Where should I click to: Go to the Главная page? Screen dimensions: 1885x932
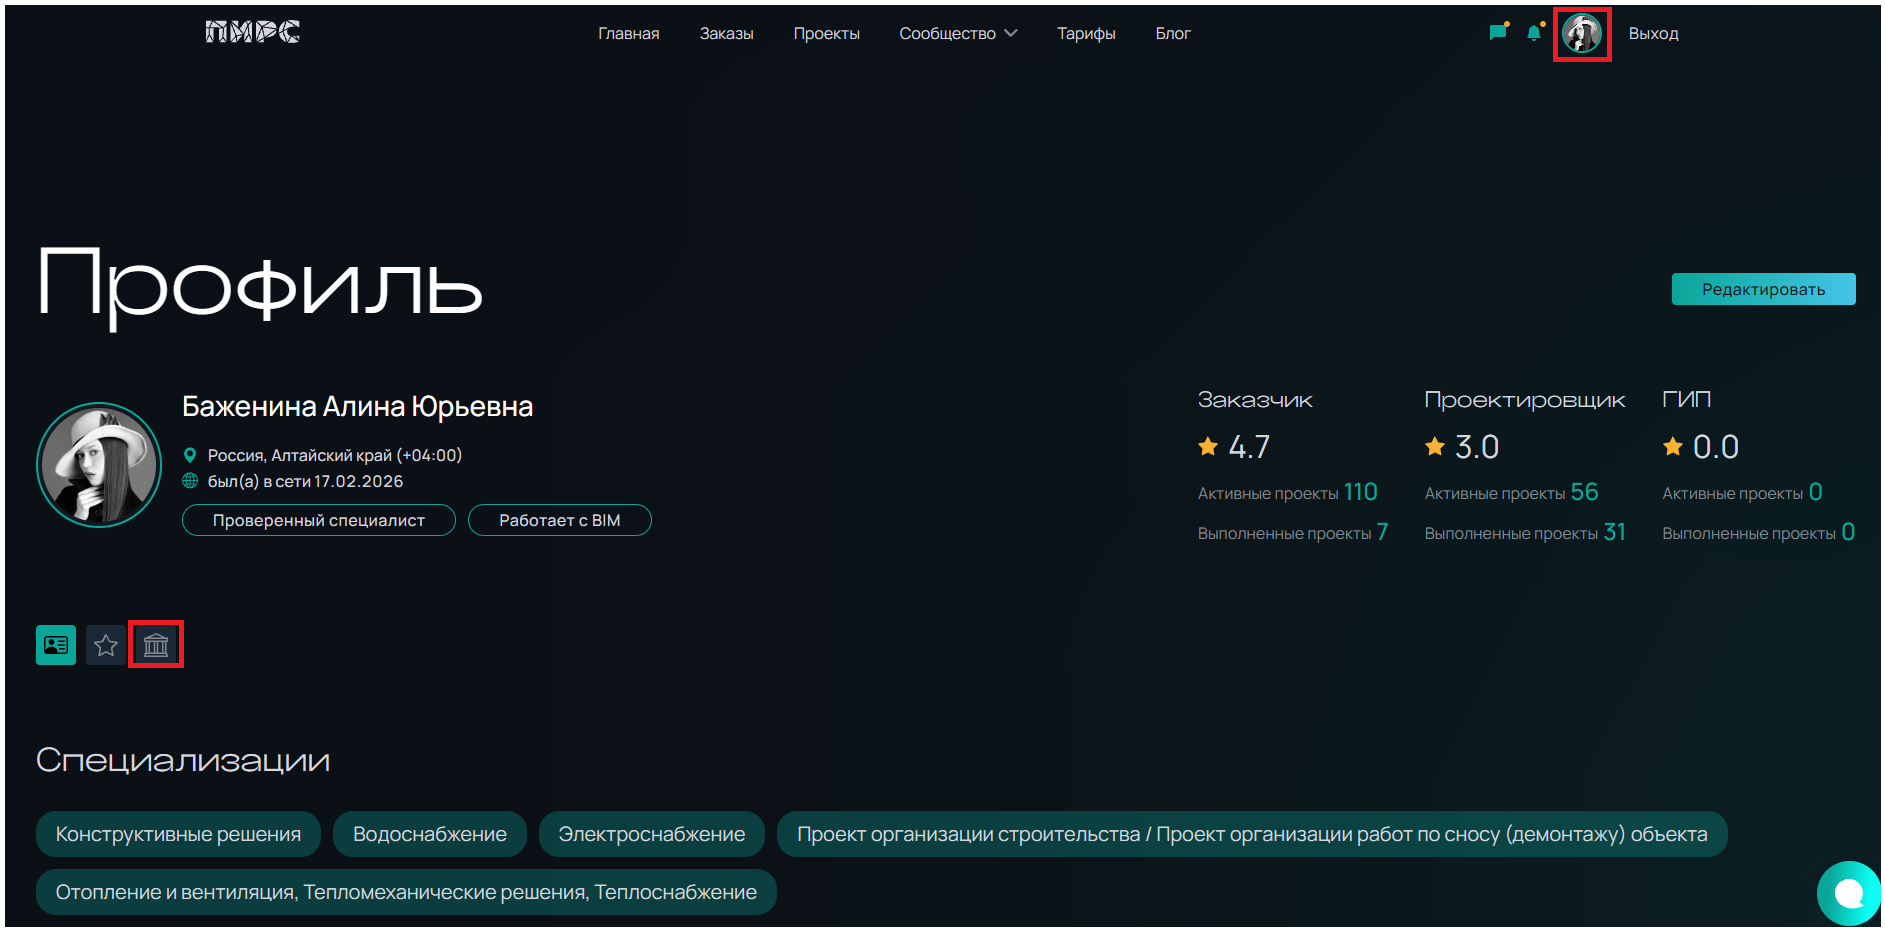[x=628, y=33]
